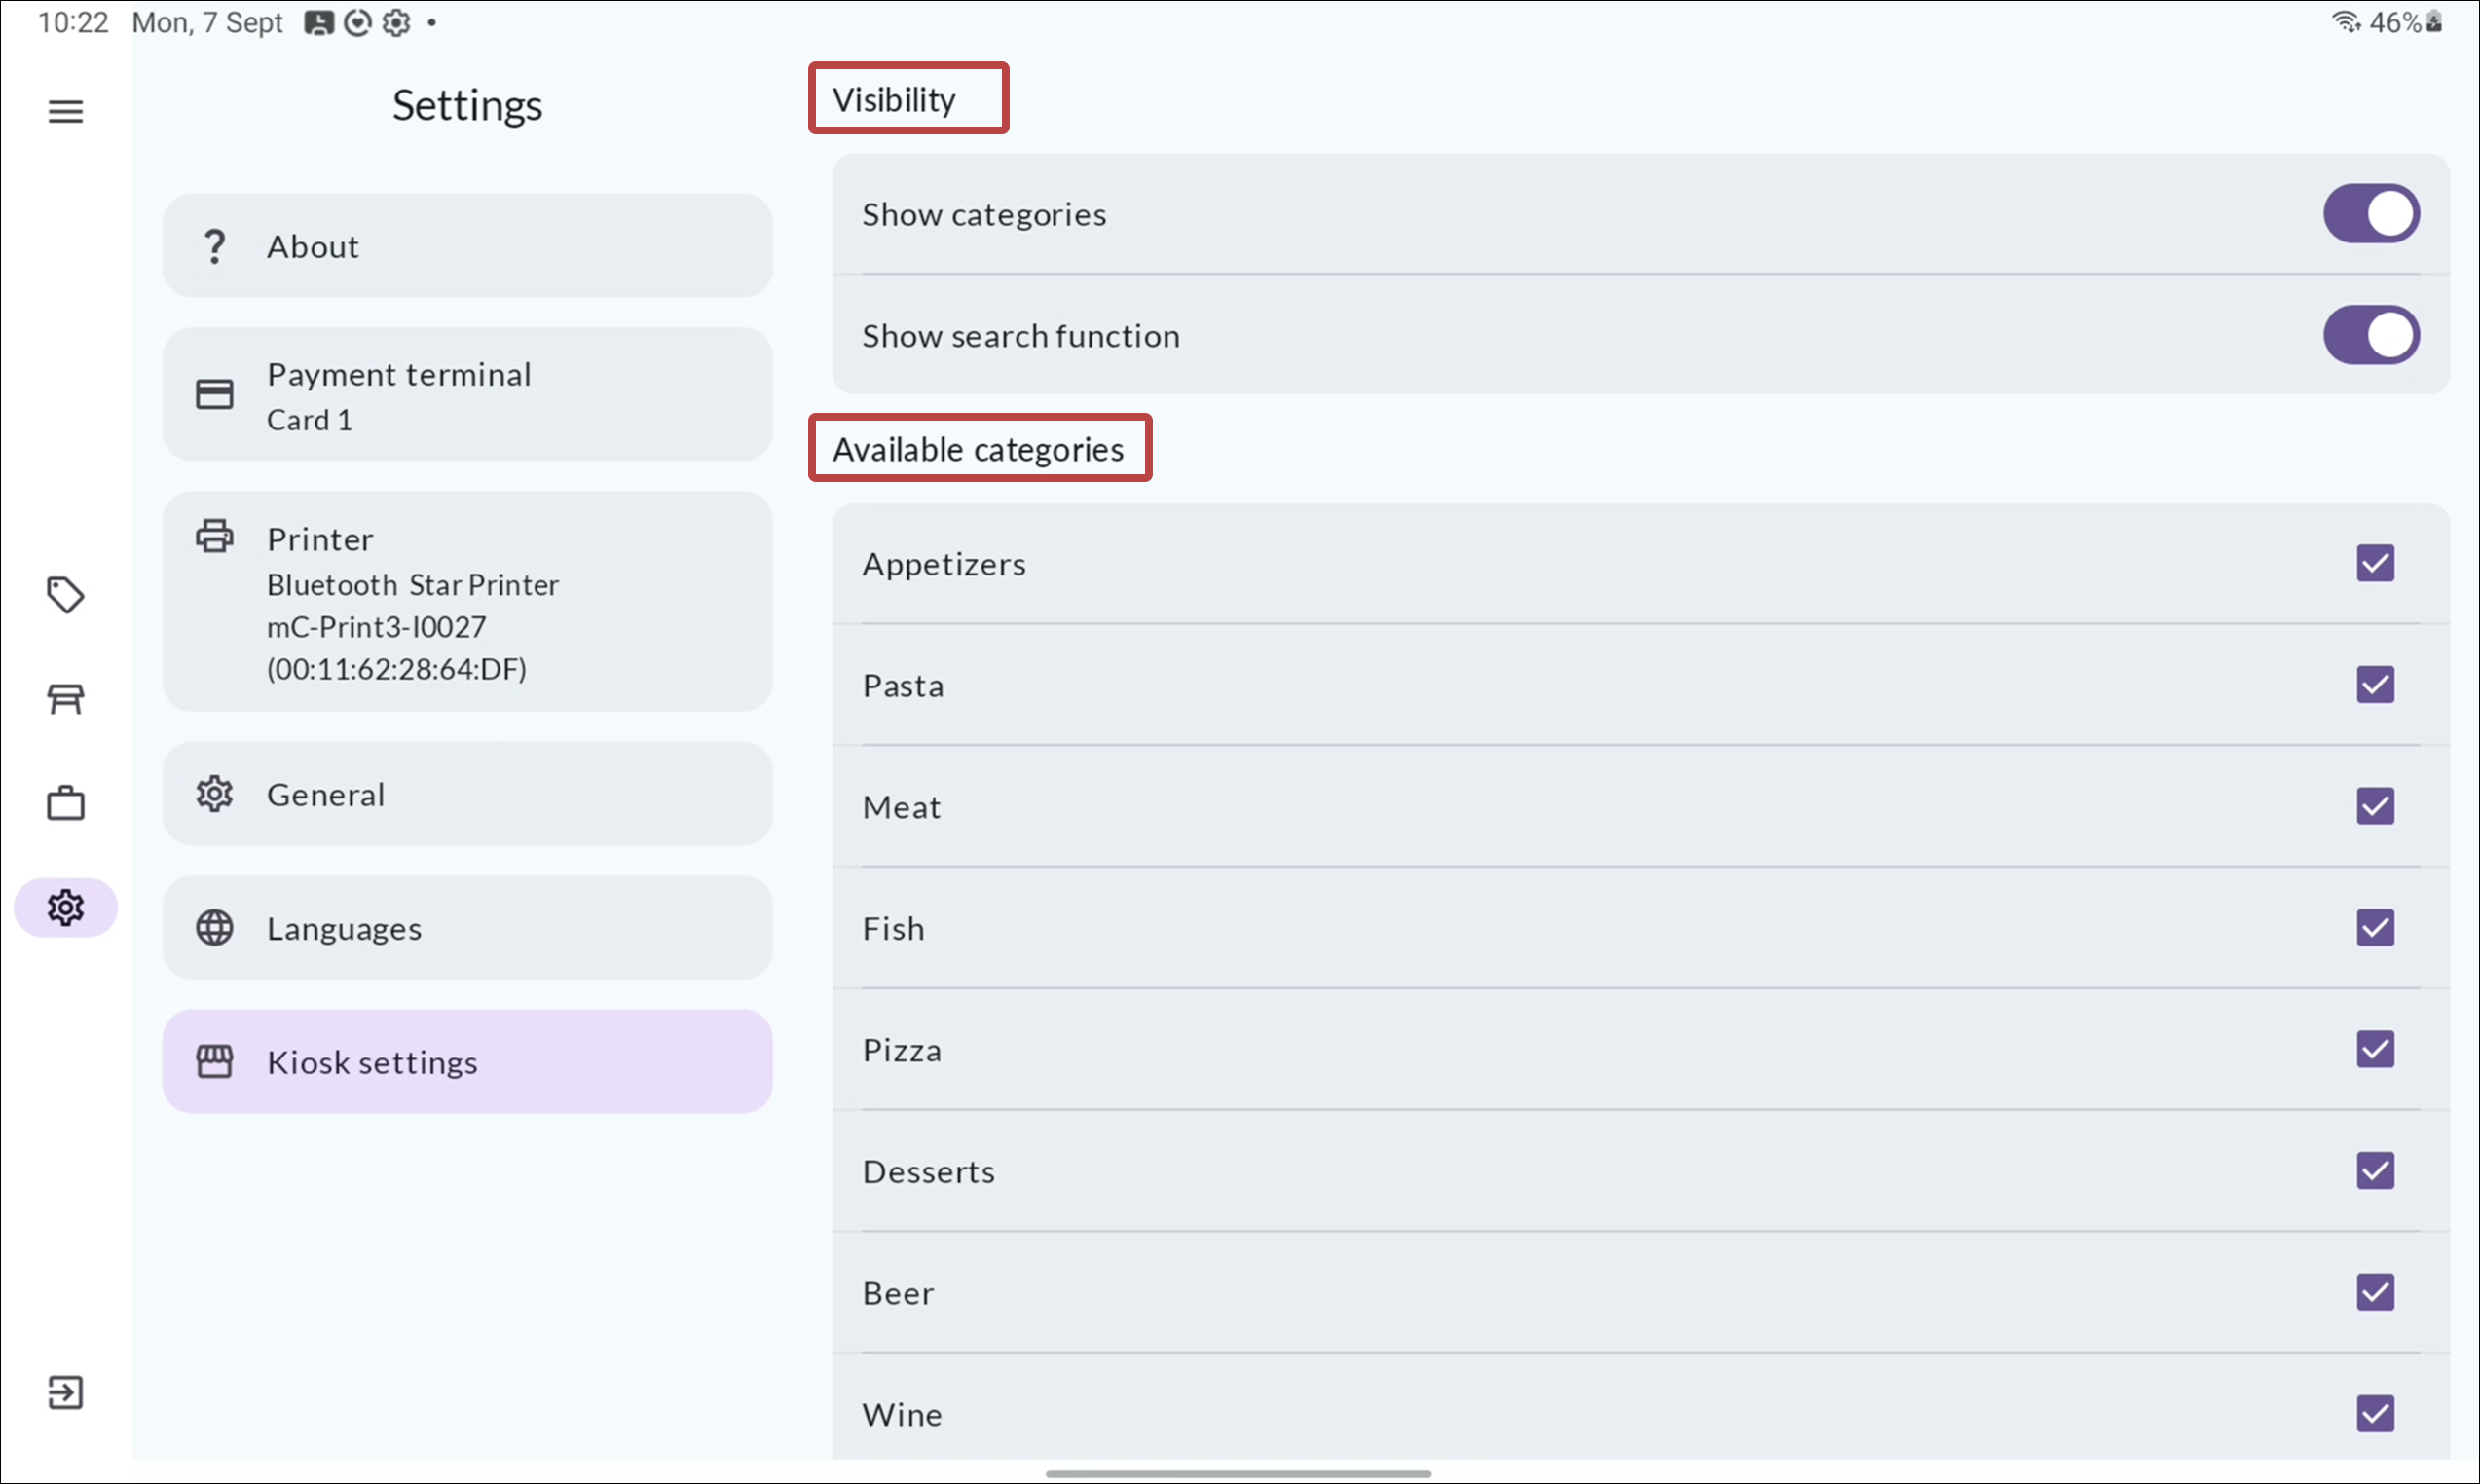Open the About settings section
The image size is (2480, 1484).
click(467, 246)
